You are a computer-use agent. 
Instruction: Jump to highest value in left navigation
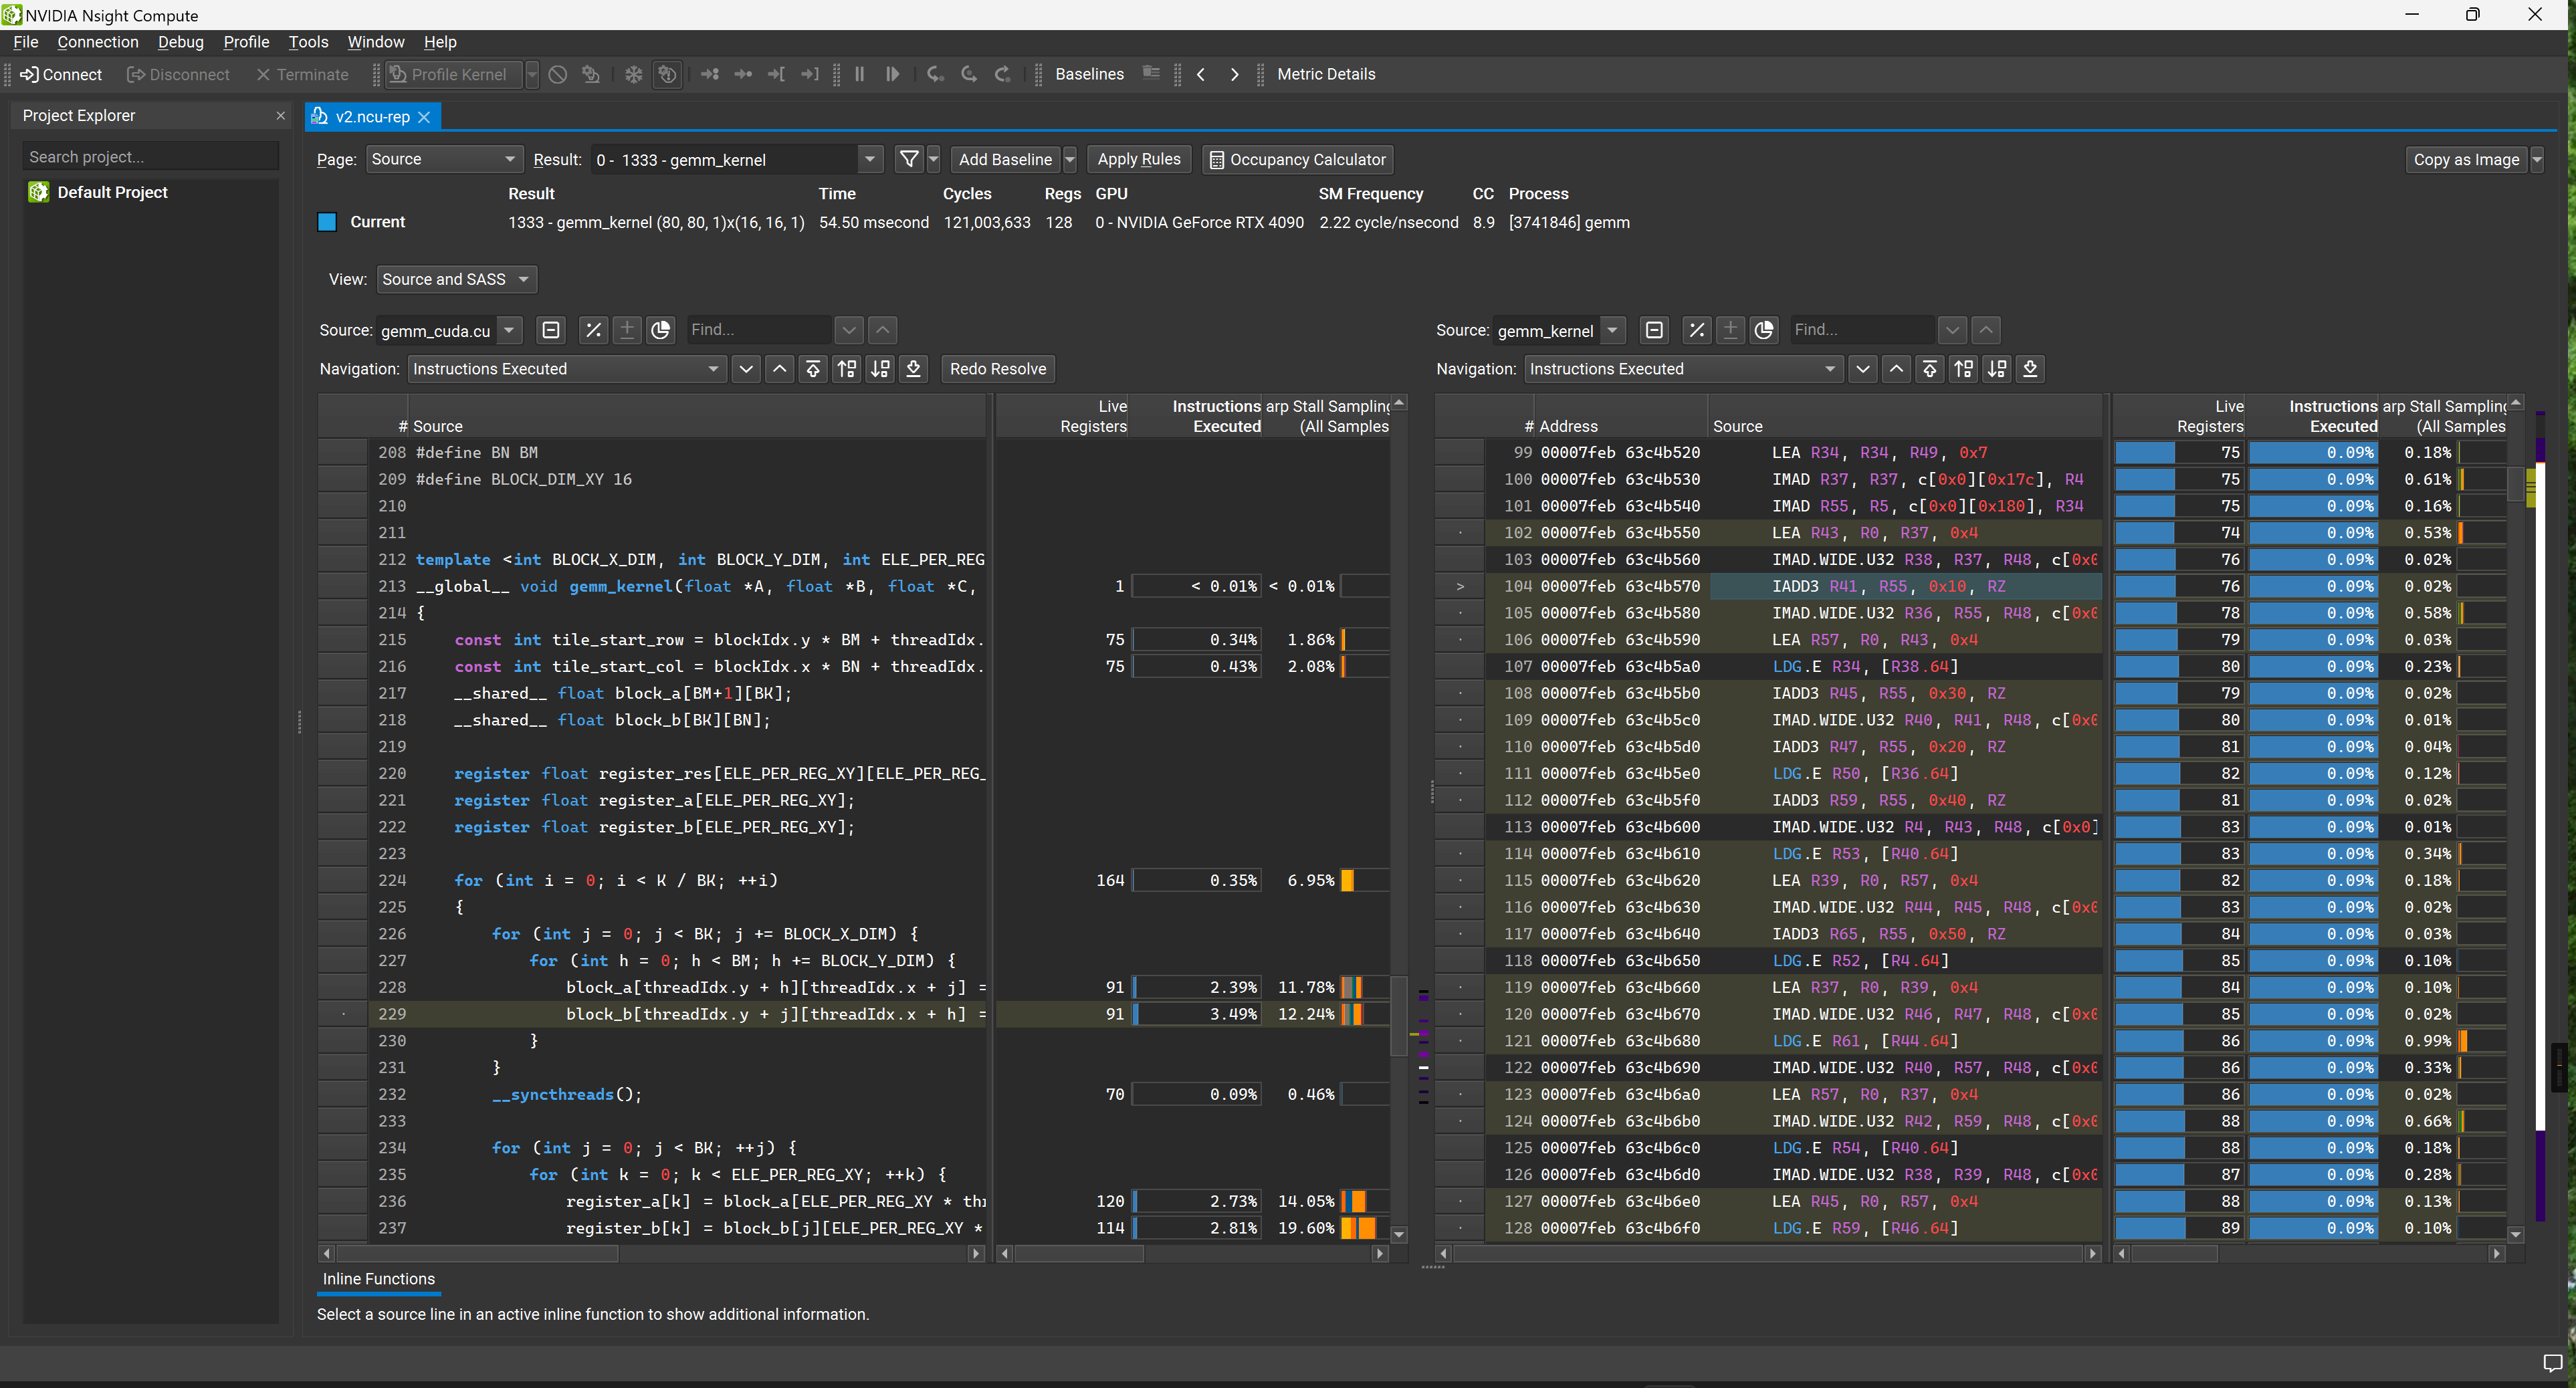[x=813, y=369]
